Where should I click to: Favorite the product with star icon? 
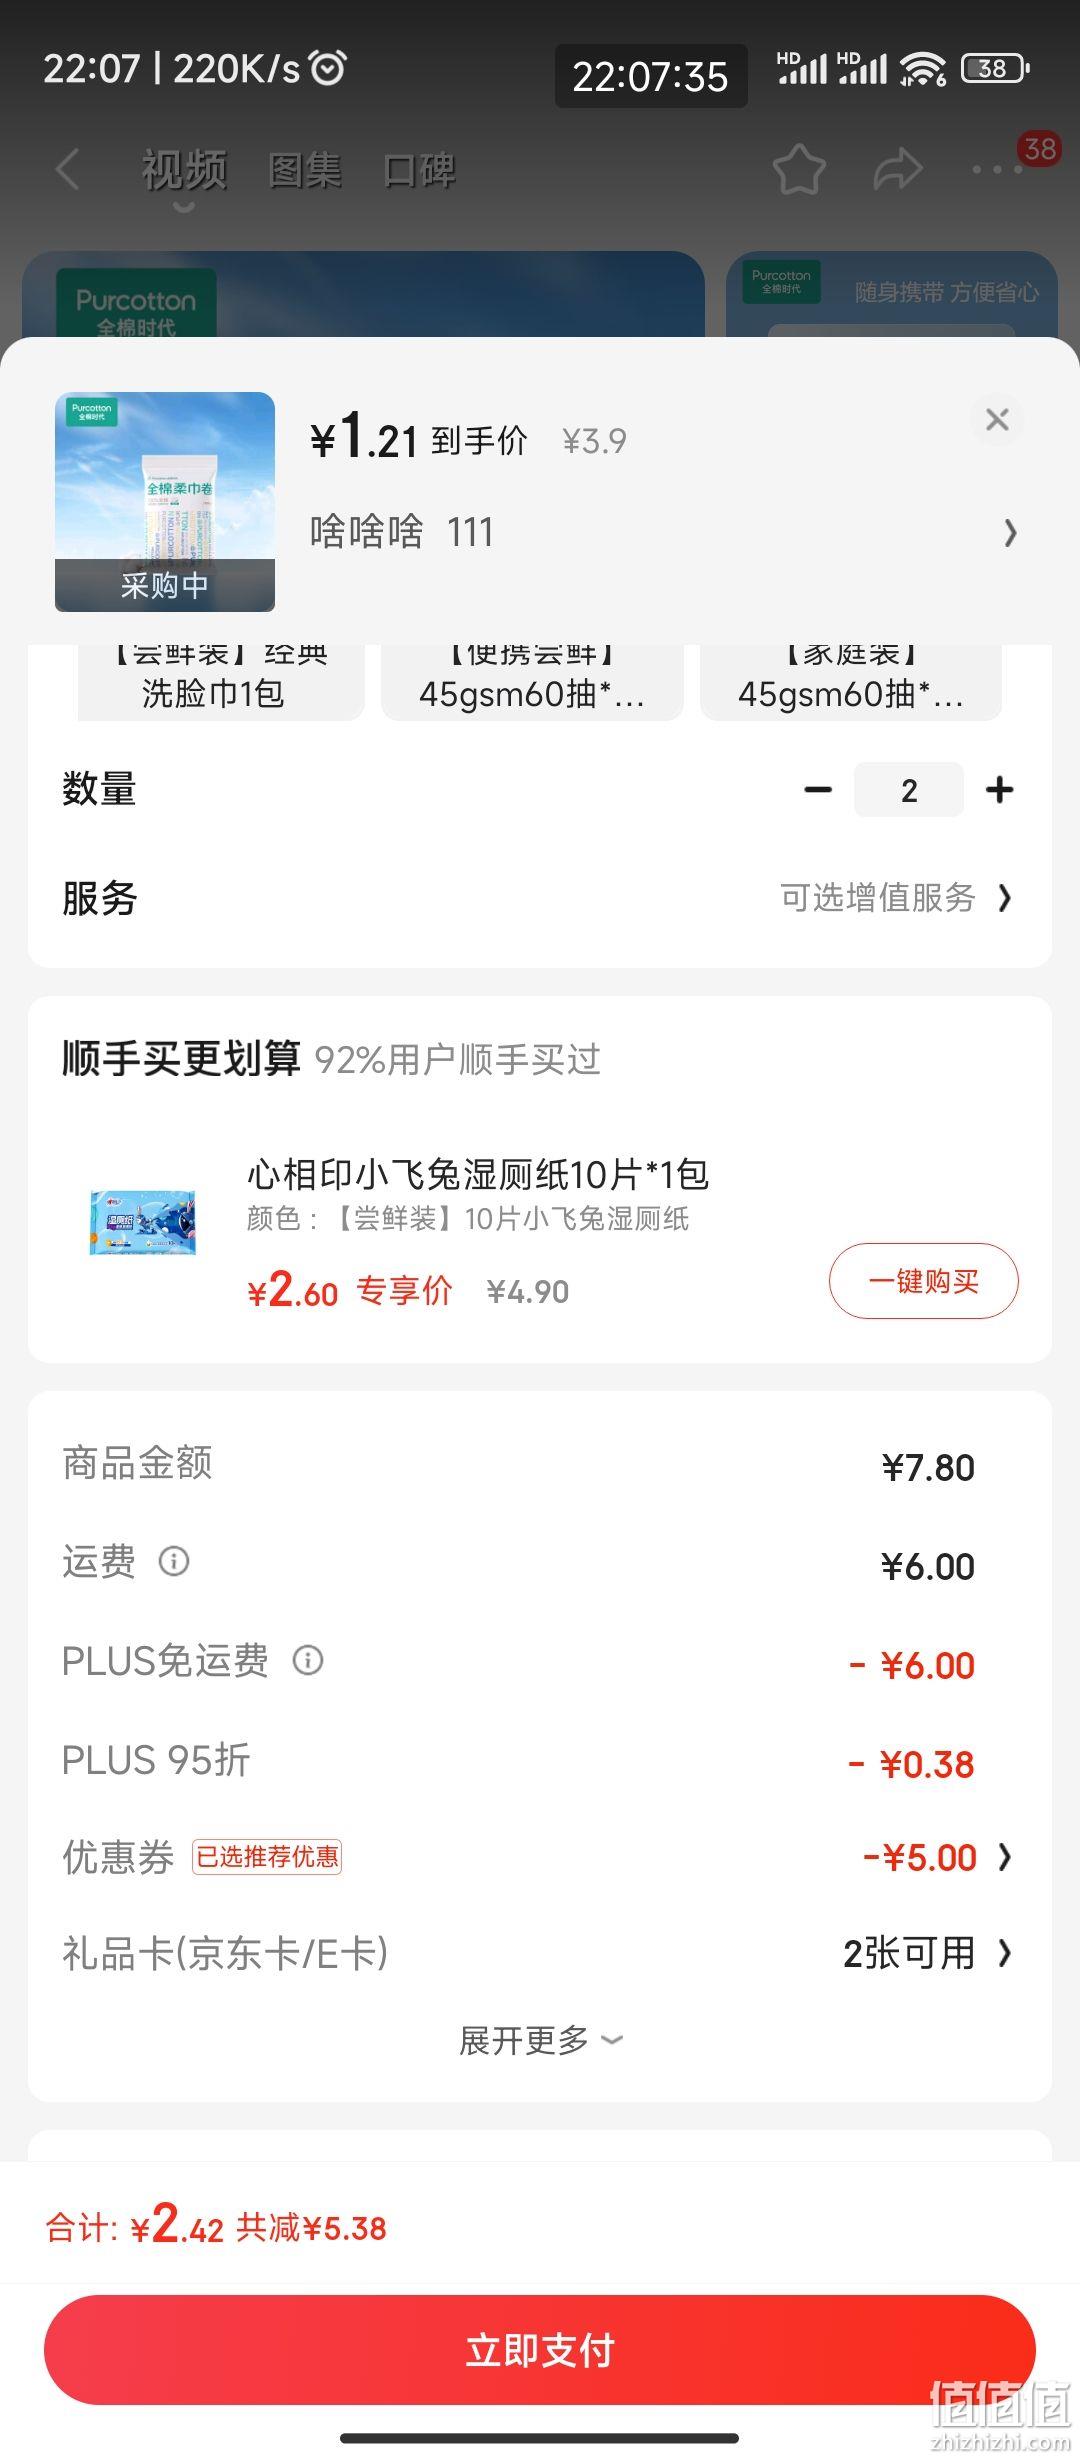(799, 169)
